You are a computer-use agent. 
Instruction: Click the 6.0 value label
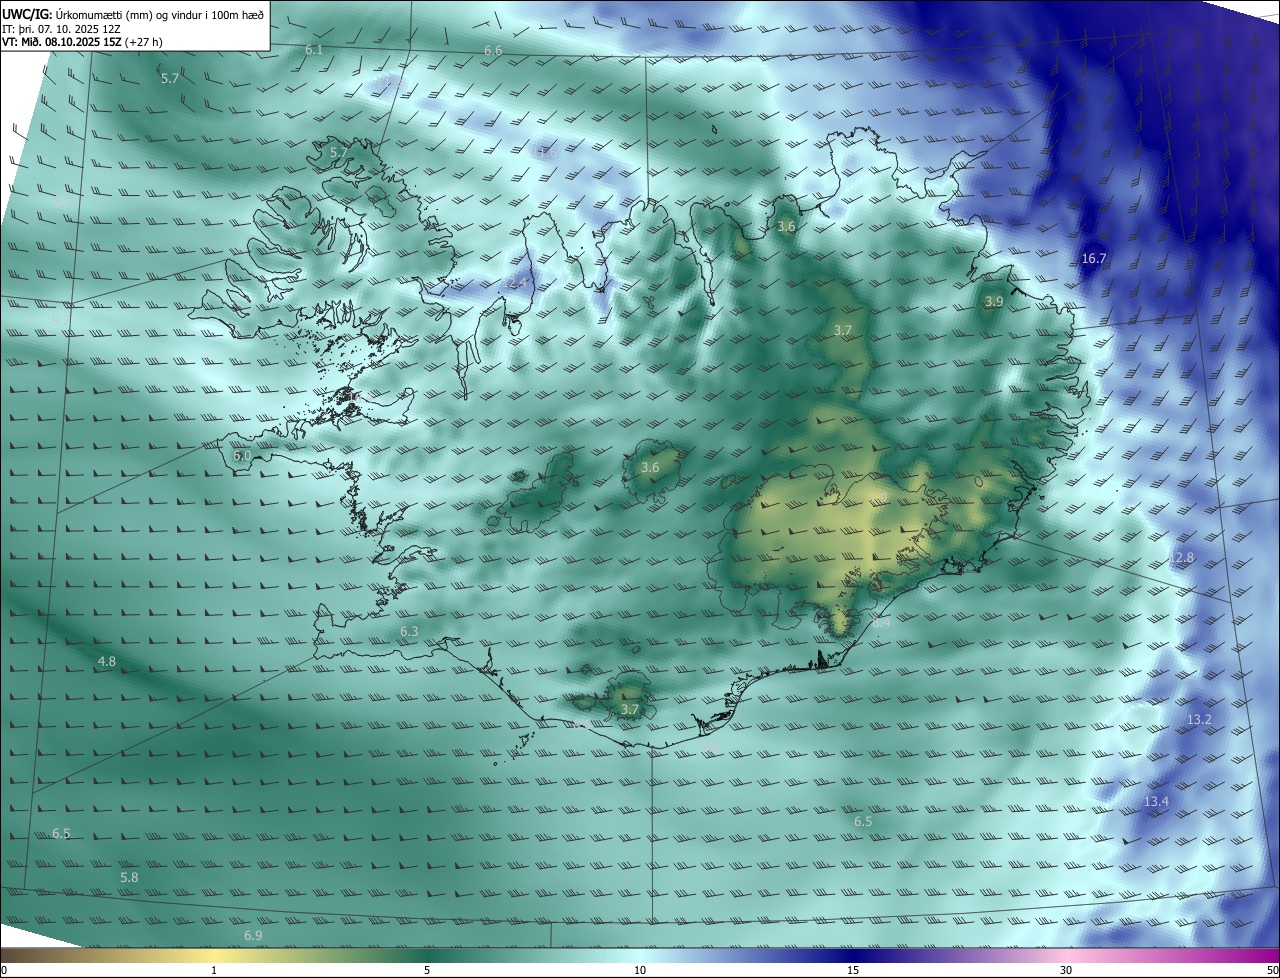(x=242, y=456)
